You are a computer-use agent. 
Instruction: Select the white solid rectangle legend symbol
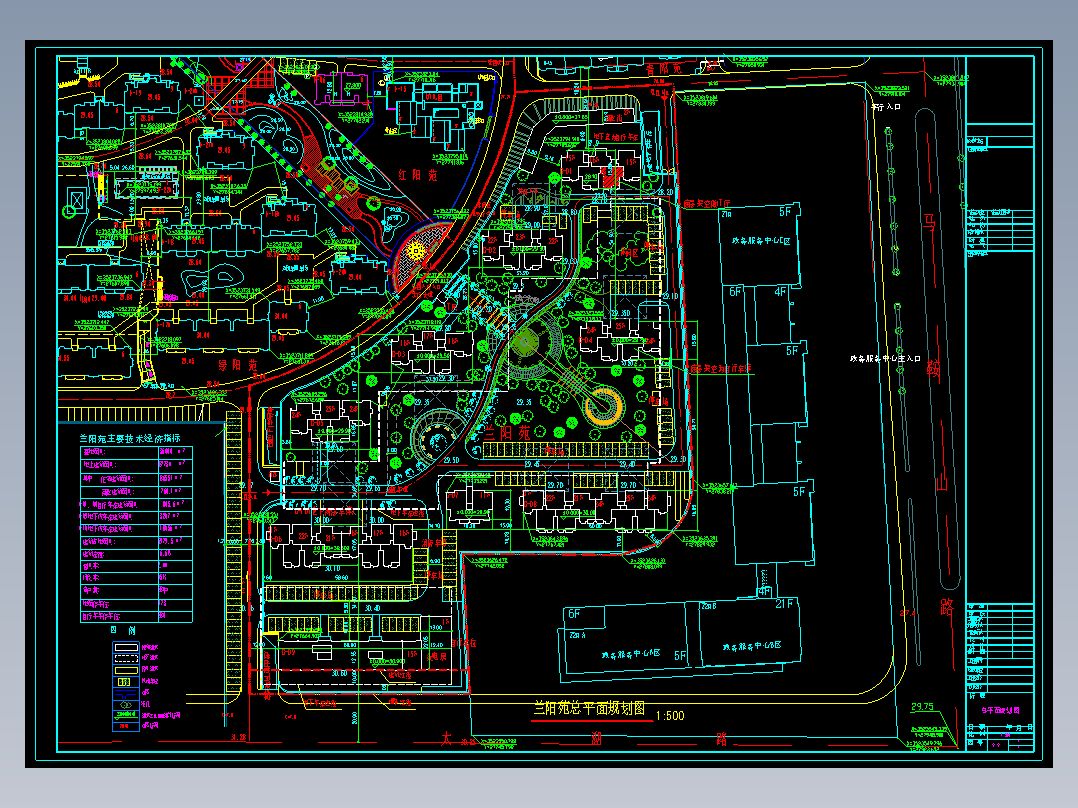(126, 648)
